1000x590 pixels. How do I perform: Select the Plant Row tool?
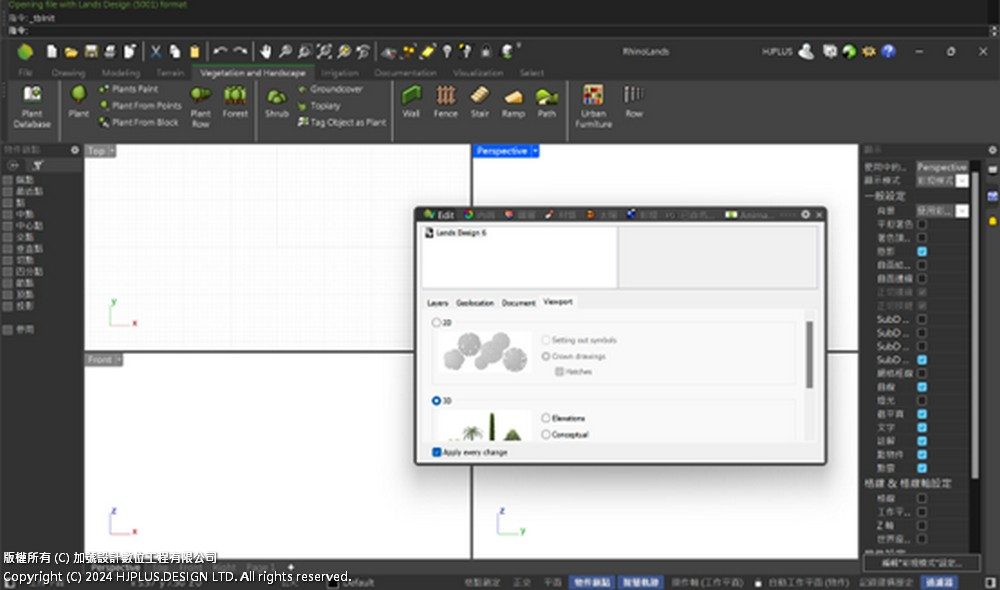pos(200,107)
